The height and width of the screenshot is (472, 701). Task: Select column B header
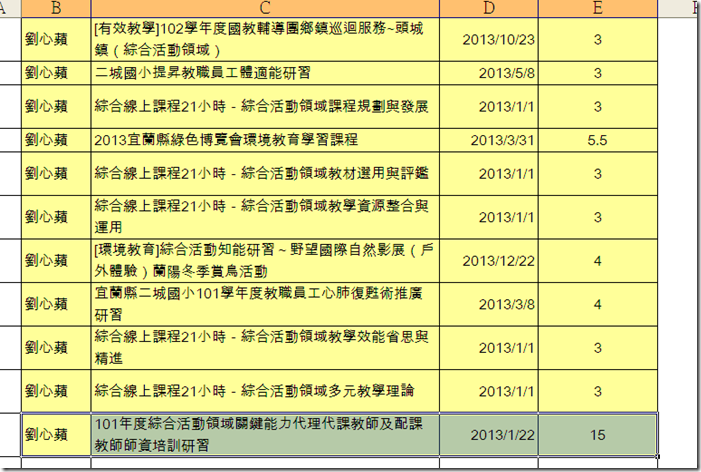55,9
